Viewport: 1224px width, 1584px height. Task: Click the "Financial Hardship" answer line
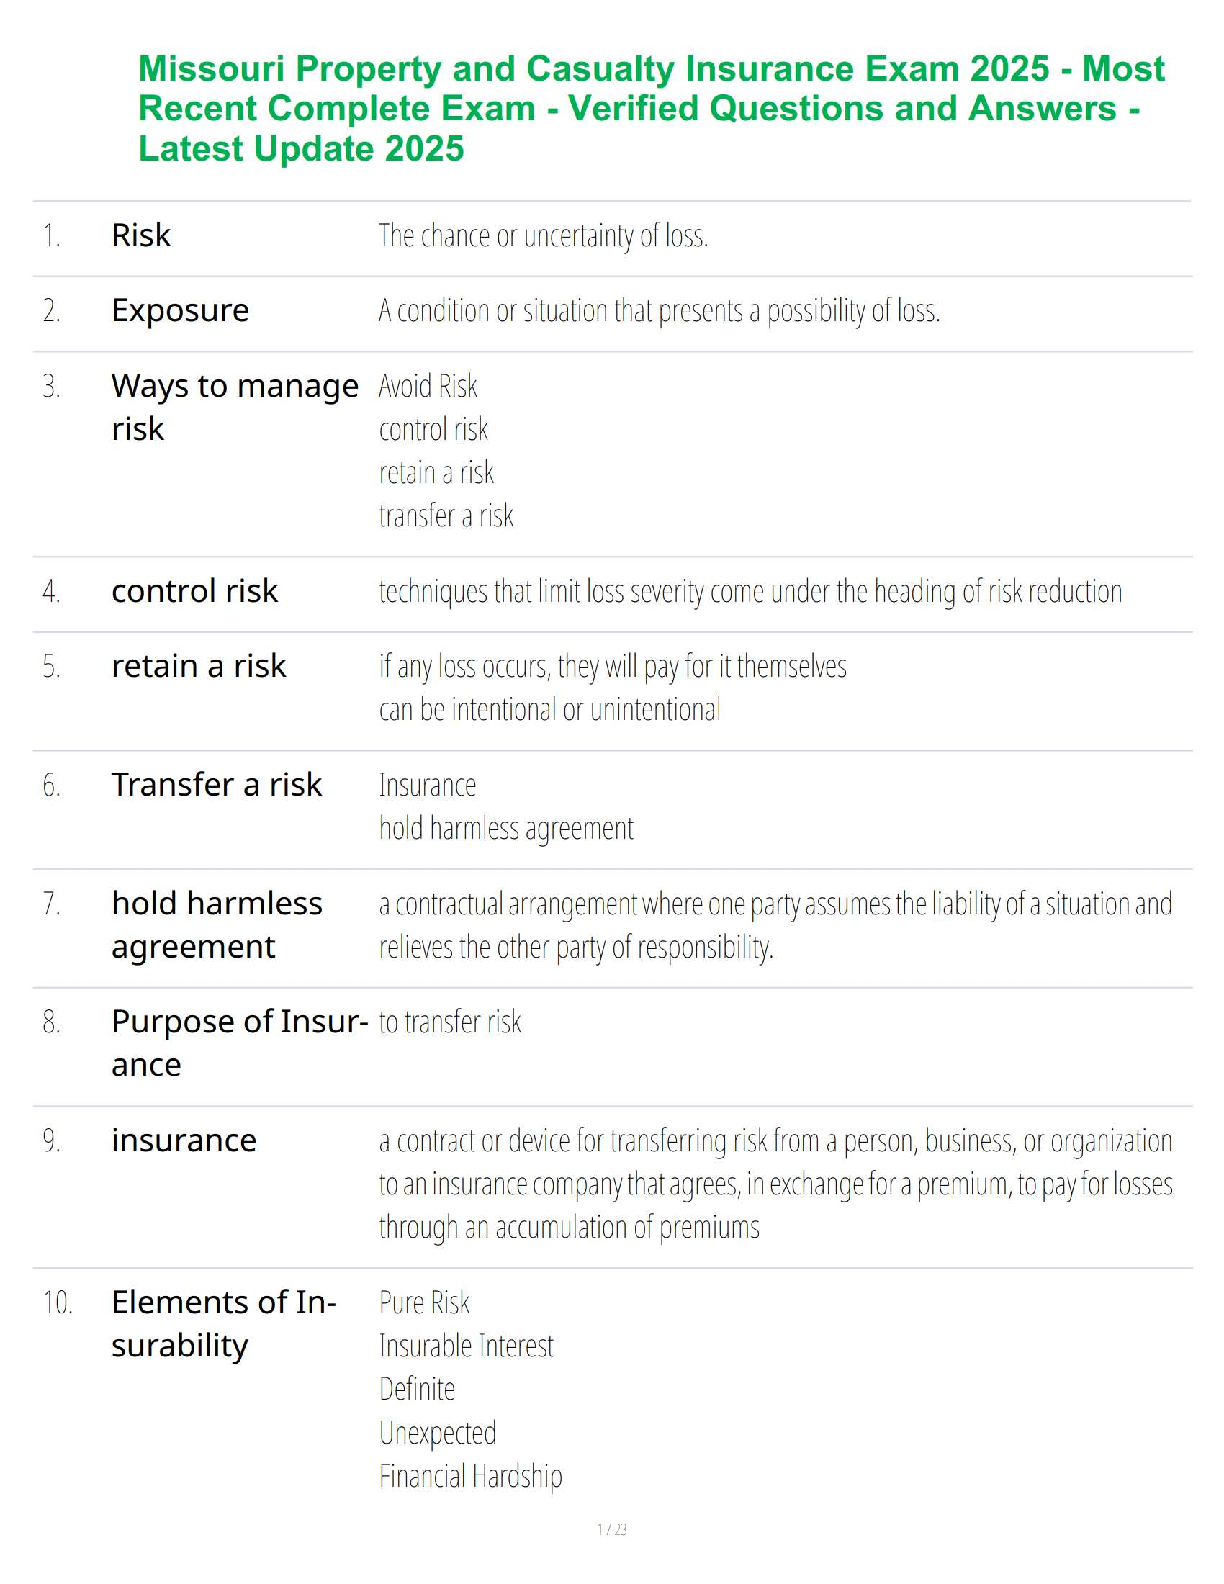click(x=470, y=1476)
